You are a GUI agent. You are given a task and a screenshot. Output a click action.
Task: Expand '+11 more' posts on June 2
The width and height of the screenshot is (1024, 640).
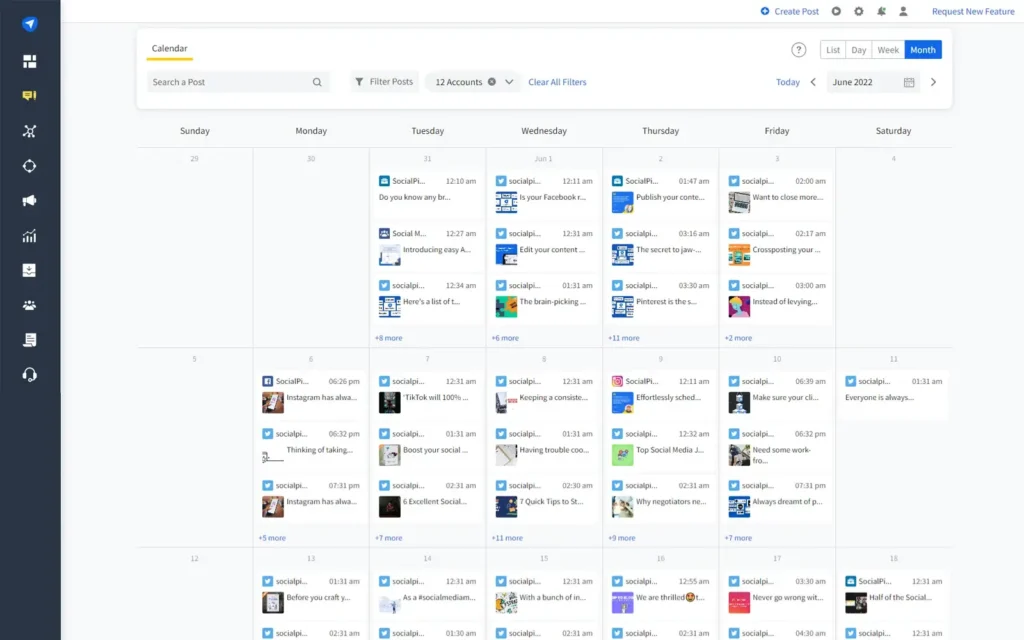[x=624, y=338]
